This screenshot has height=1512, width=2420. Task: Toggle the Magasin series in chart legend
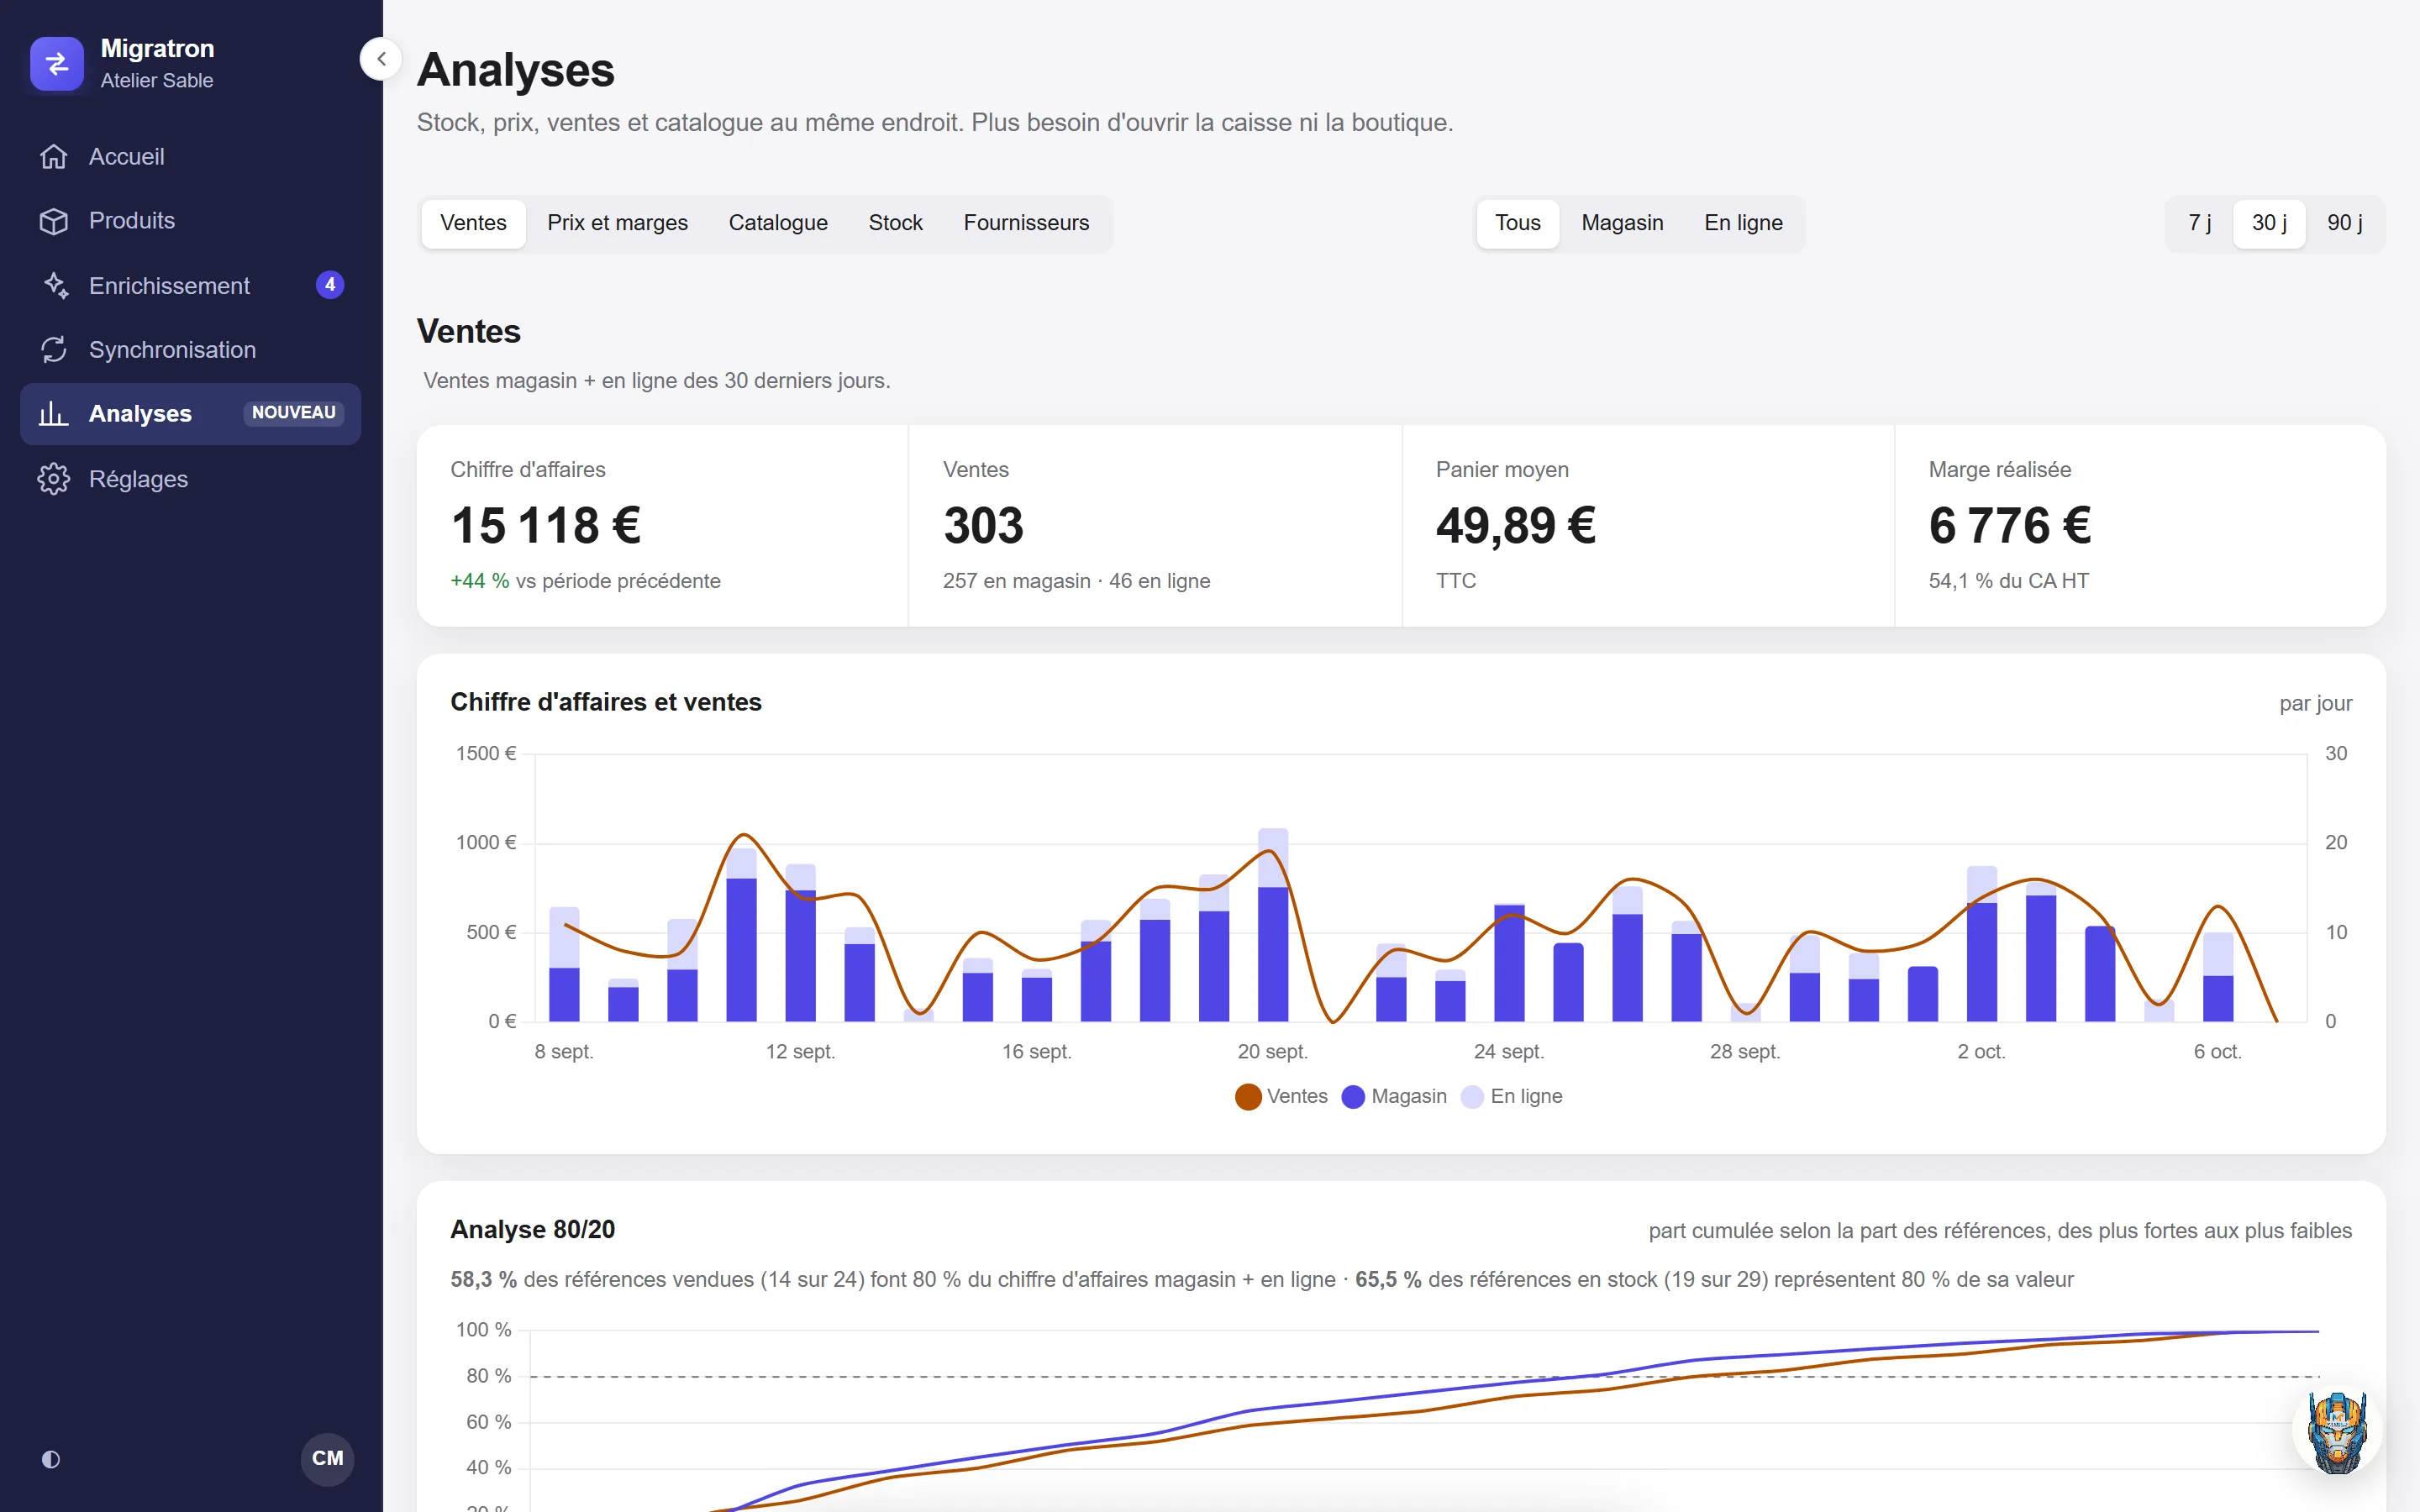tap(1394, 1096)
